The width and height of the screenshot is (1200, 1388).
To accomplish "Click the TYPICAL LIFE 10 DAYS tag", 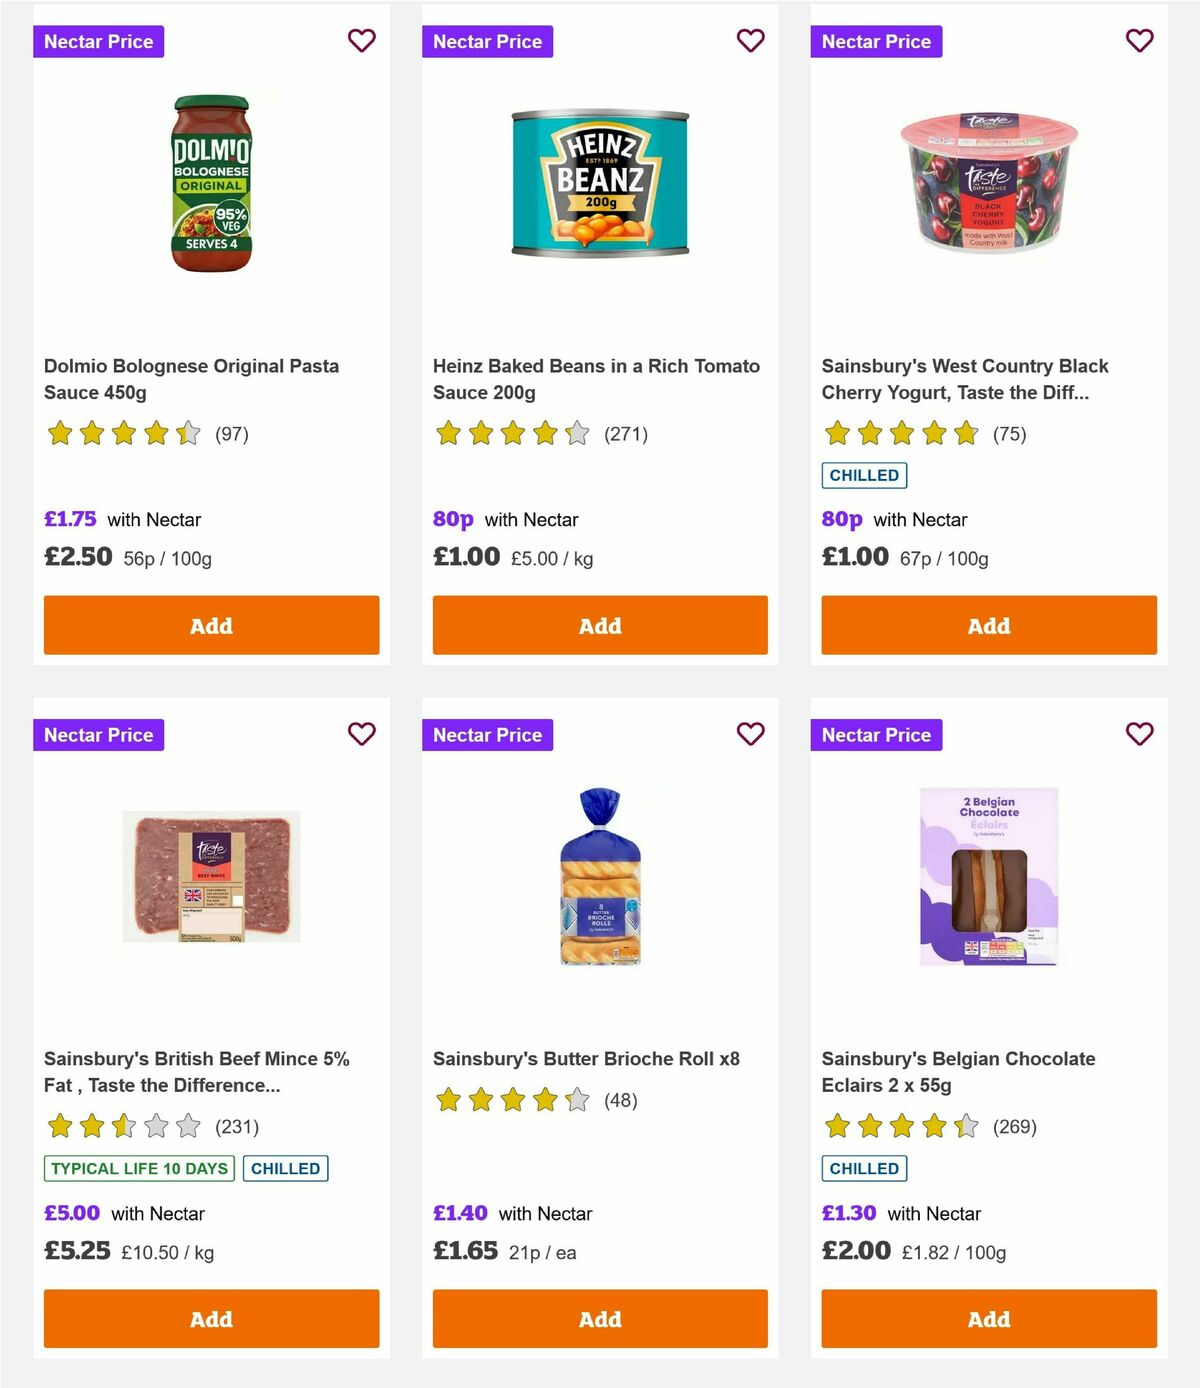I will click(138, 1168).
